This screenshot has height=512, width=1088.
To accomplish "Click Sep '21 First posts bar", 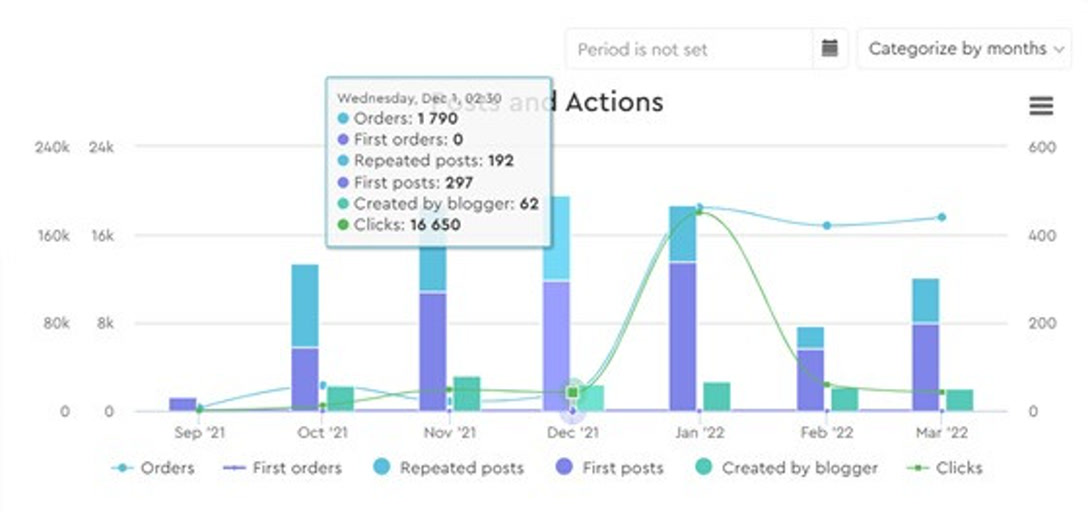I will (x=183, y=404).
